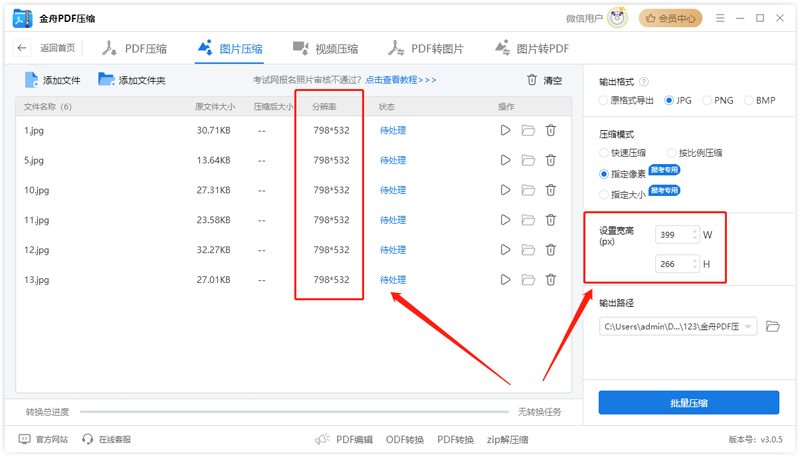Delete 13.jpg from the list
The width and height of the screenshot is (800, 457).
[x=551, y=280]
